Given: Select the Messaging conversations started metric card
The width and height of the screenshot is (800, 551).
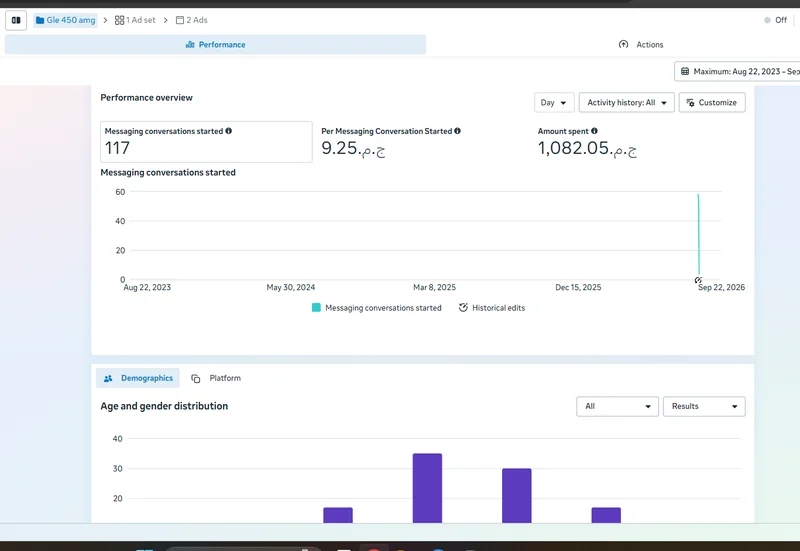Looking at the screenshot, I should click(x=206, y=142).
